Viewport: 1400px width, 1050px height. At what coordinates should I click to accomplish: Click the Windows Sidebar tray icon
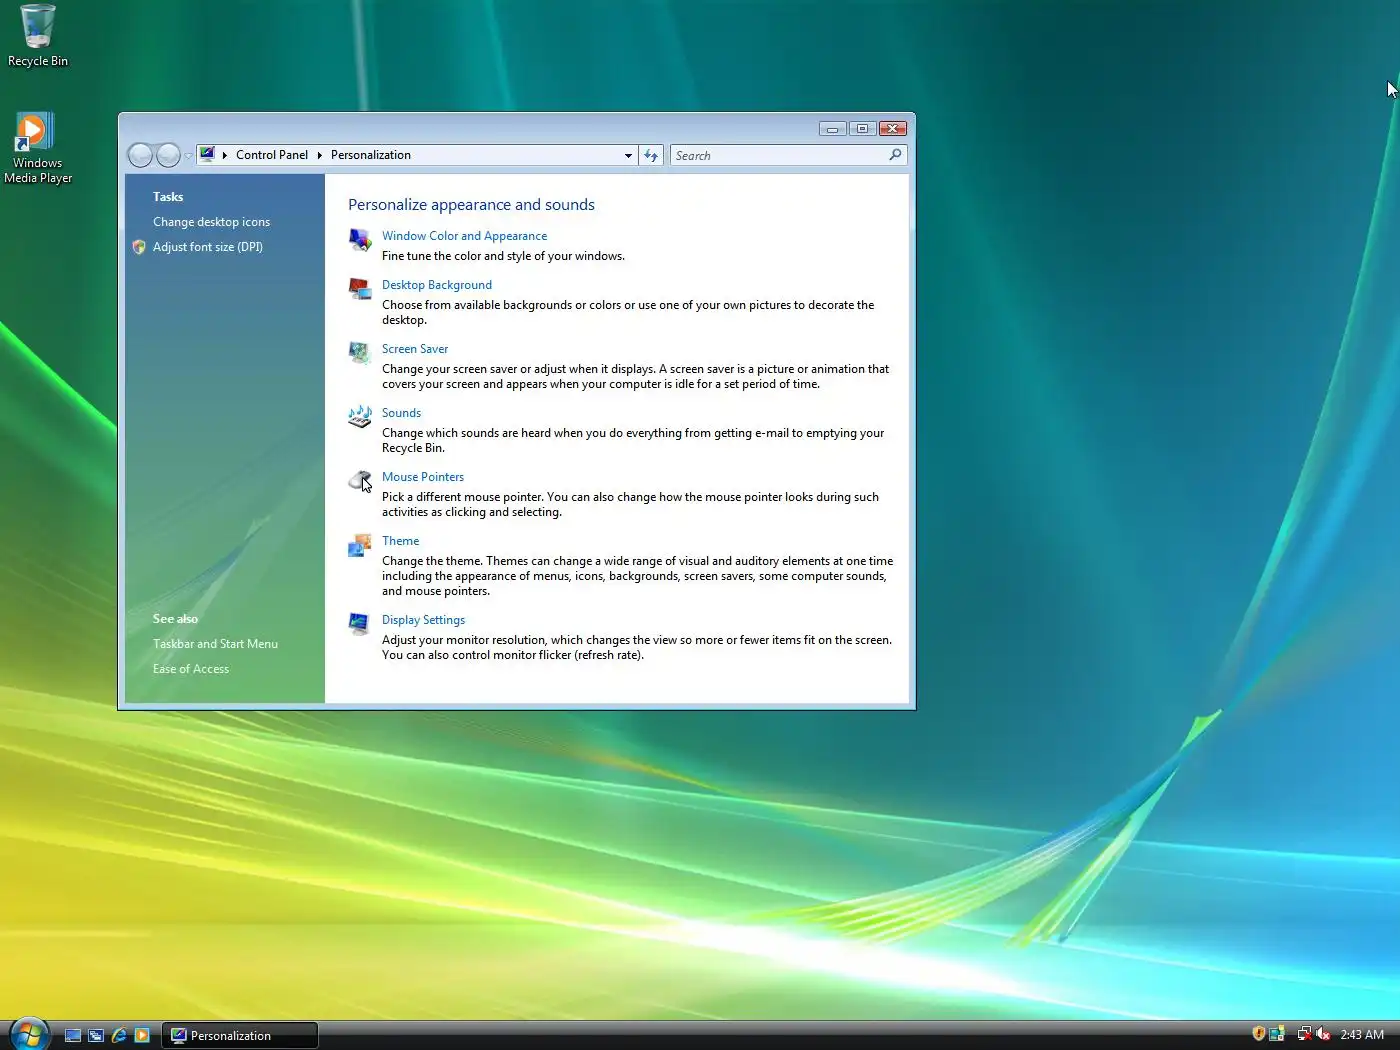[x=1277, y=1034]
